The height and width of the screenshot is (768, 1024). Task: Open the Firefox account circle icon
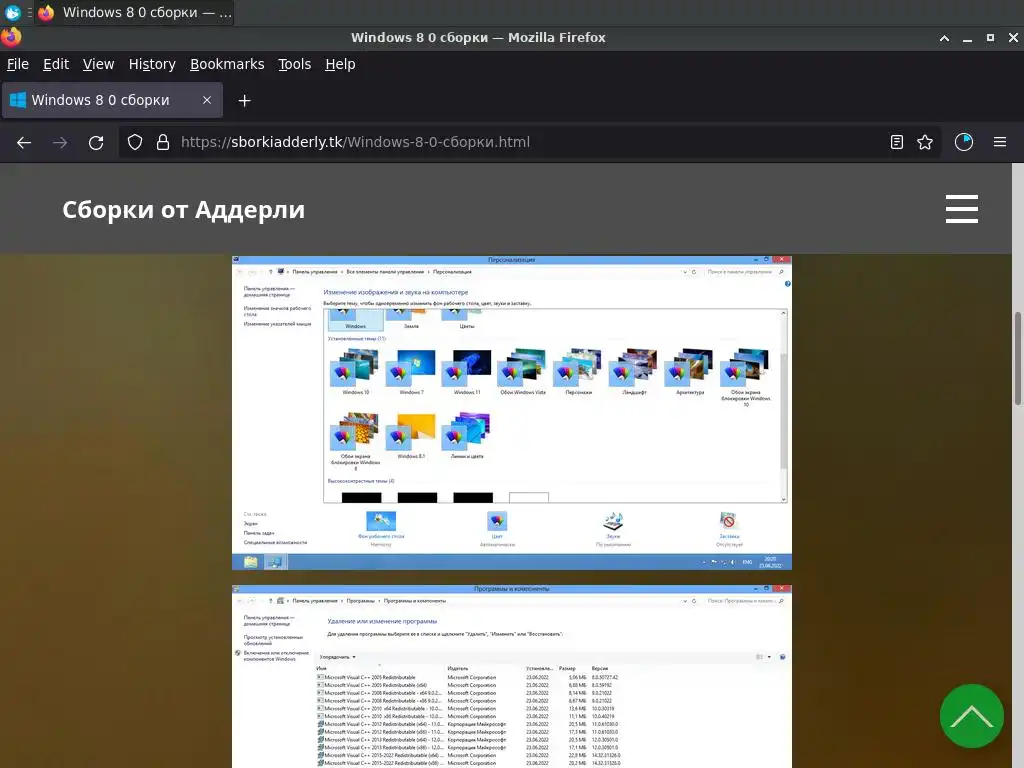point(964,142)
